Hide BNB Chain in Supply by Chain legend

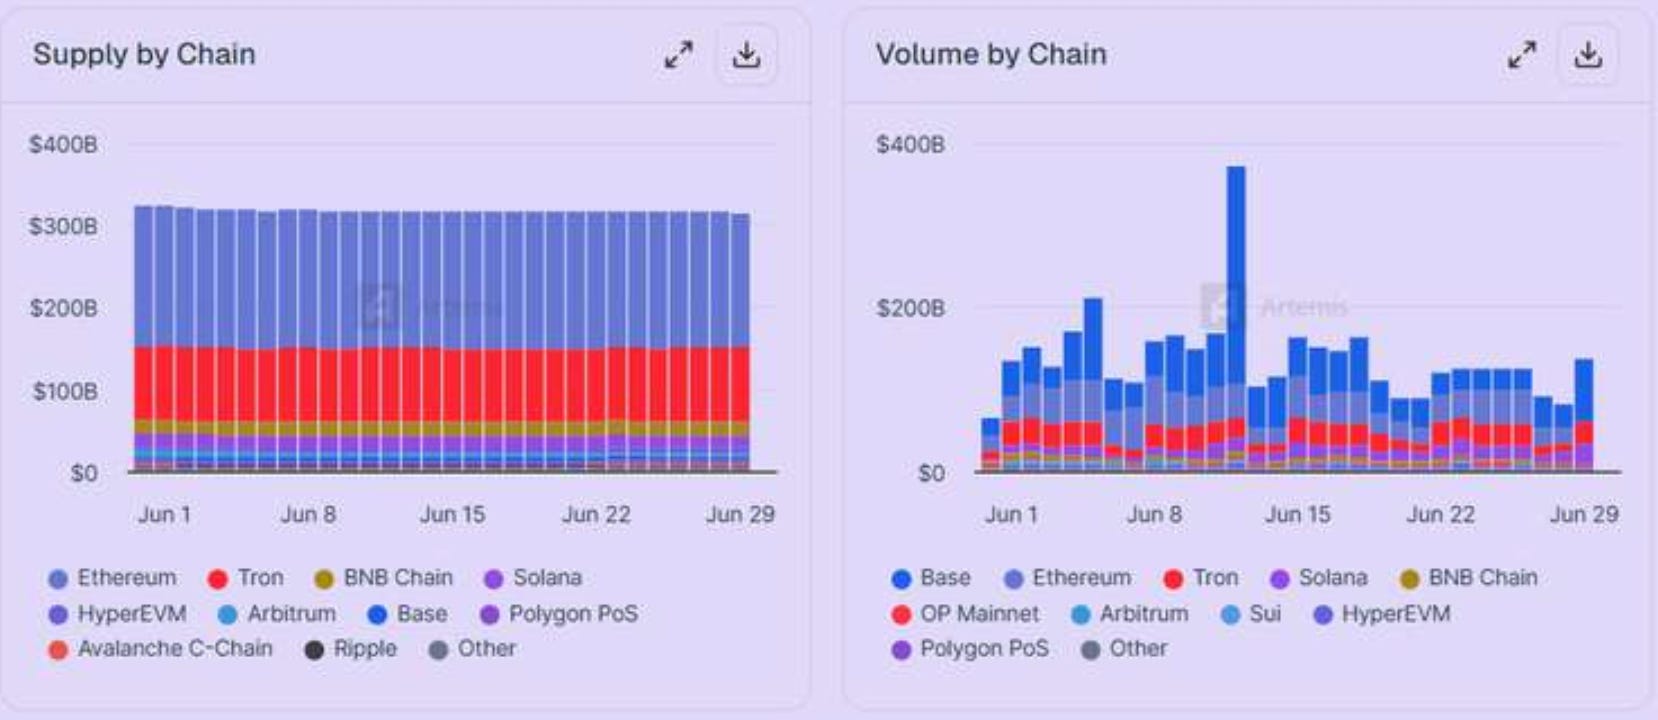click(384, 578)
